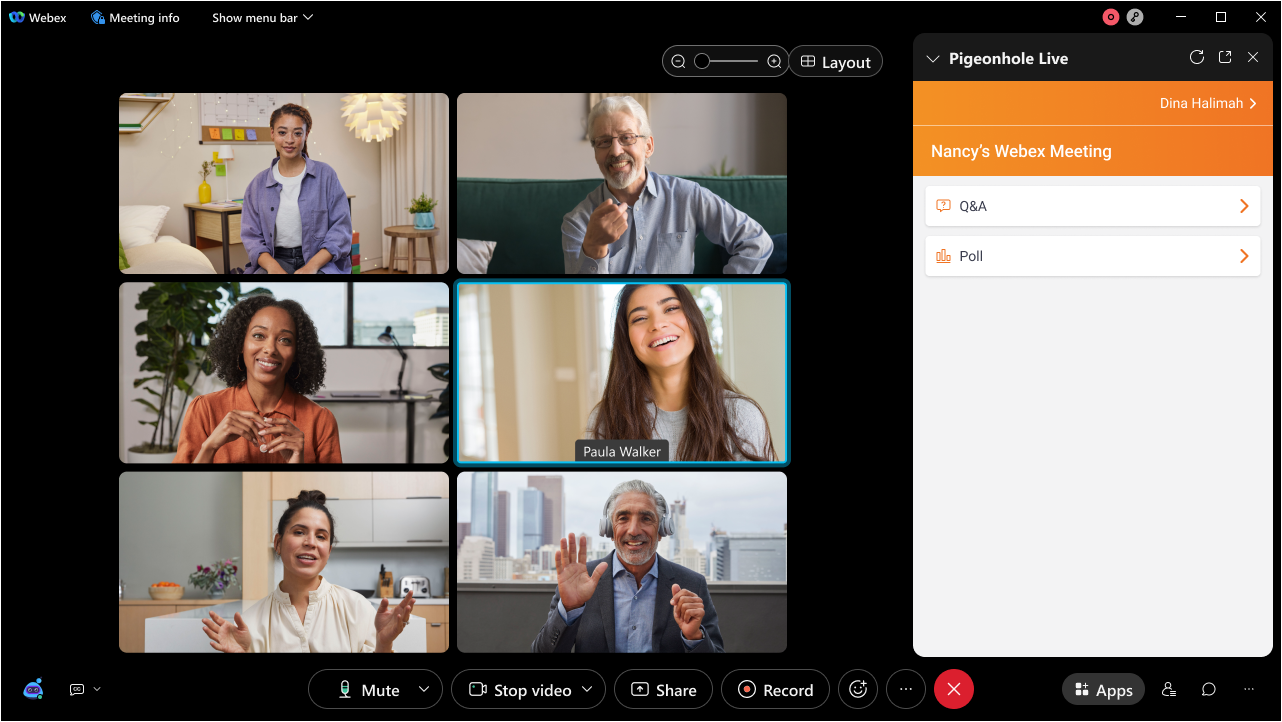1282x722 pixels.
Task: Click the Share button
Action: pyautogui.click(x=663, y=689)
